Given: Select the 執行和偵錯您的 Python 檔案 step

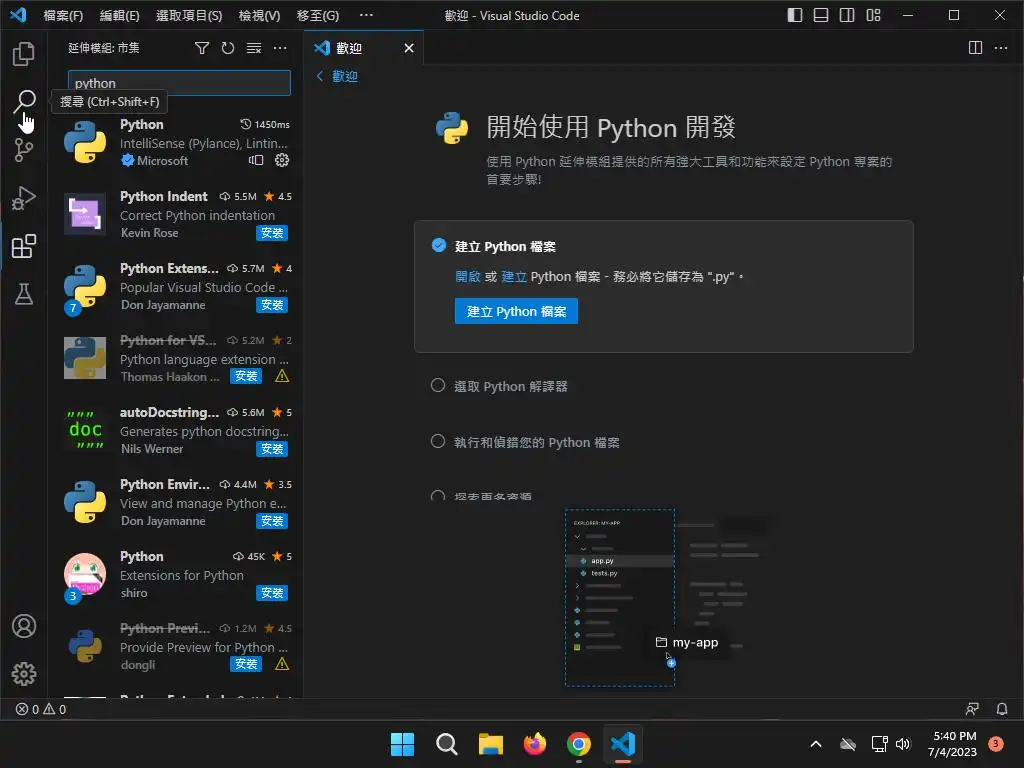Looking at the screenshot, I should [x=537, y=443].
